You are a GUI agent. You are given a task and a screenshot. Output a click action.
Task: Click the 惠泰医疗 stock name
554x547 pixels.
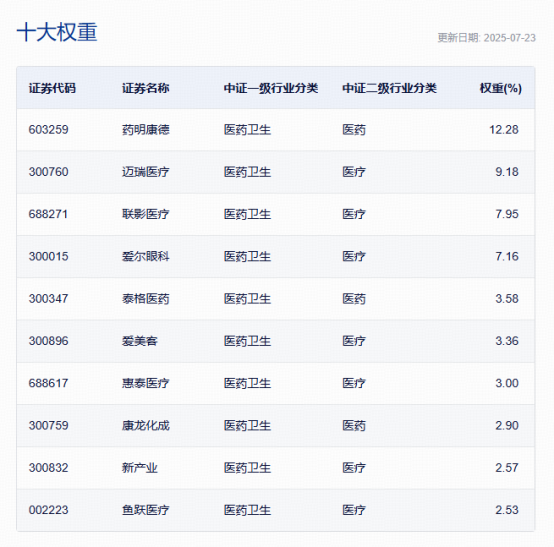(146, 383)
